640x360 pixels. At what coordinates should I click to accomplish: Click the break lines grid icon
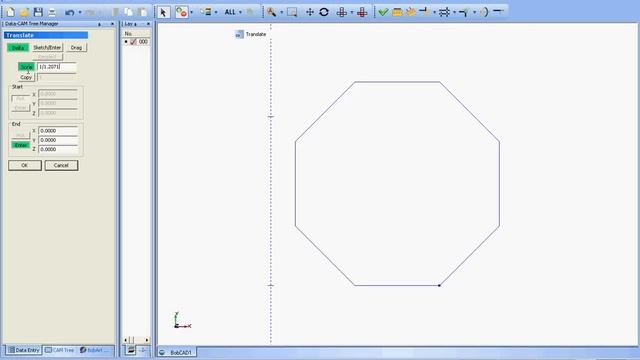point(444,12)
